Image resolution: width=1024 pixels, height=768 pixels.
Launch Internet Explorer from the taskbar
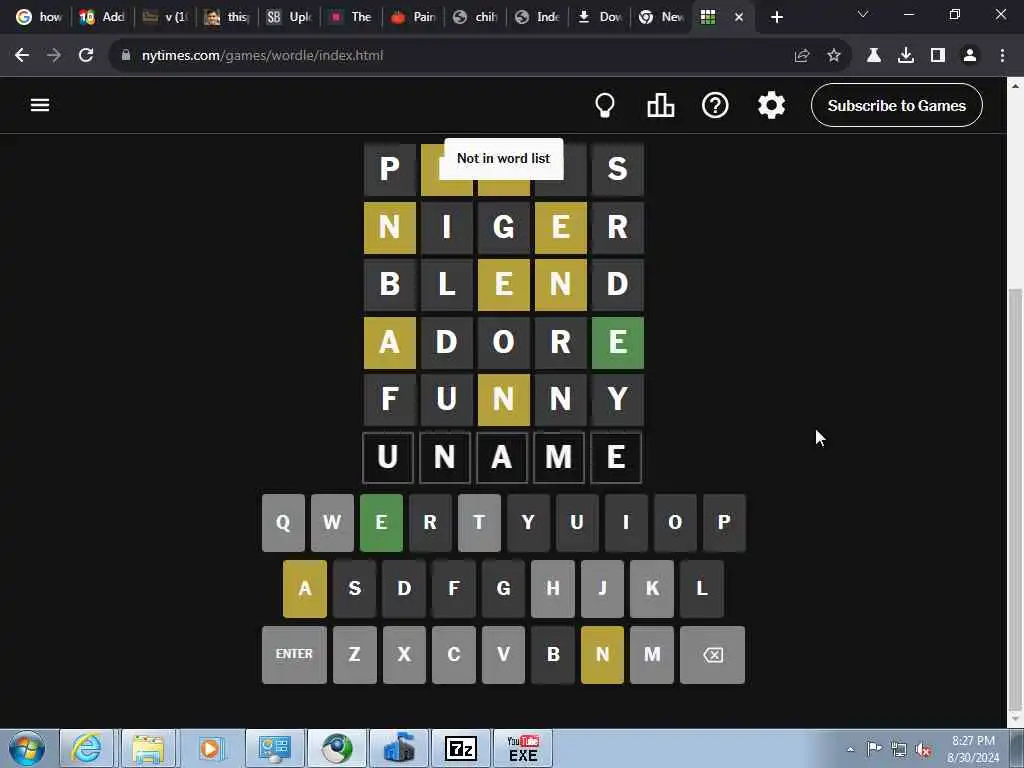point(86,748)
